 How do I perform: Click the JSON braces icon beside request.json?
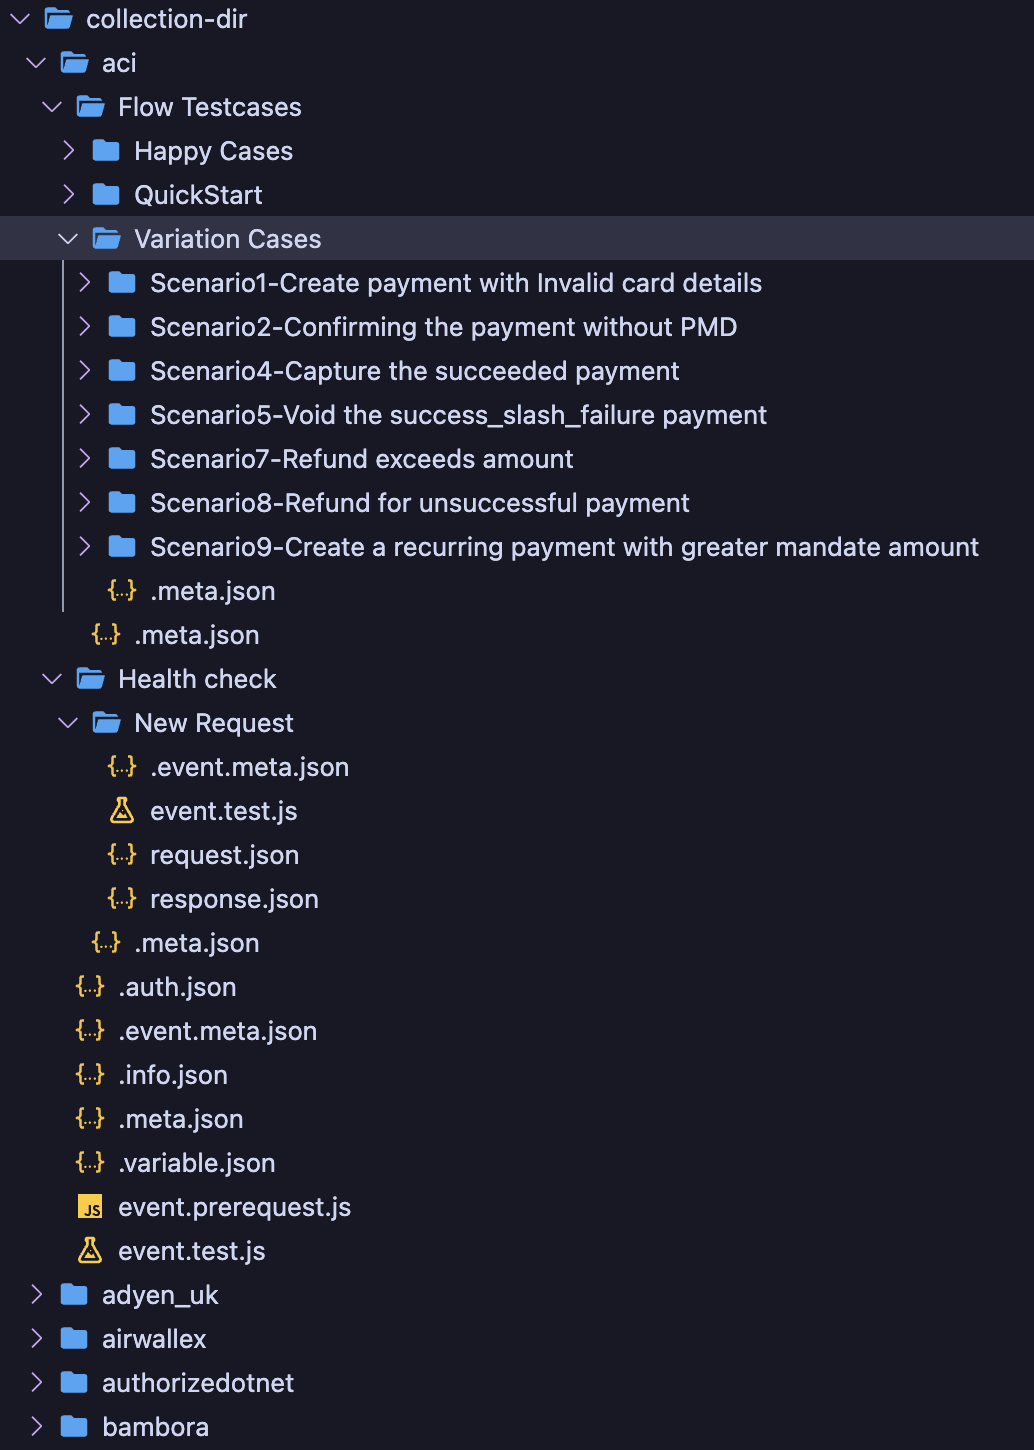[122, 855]
